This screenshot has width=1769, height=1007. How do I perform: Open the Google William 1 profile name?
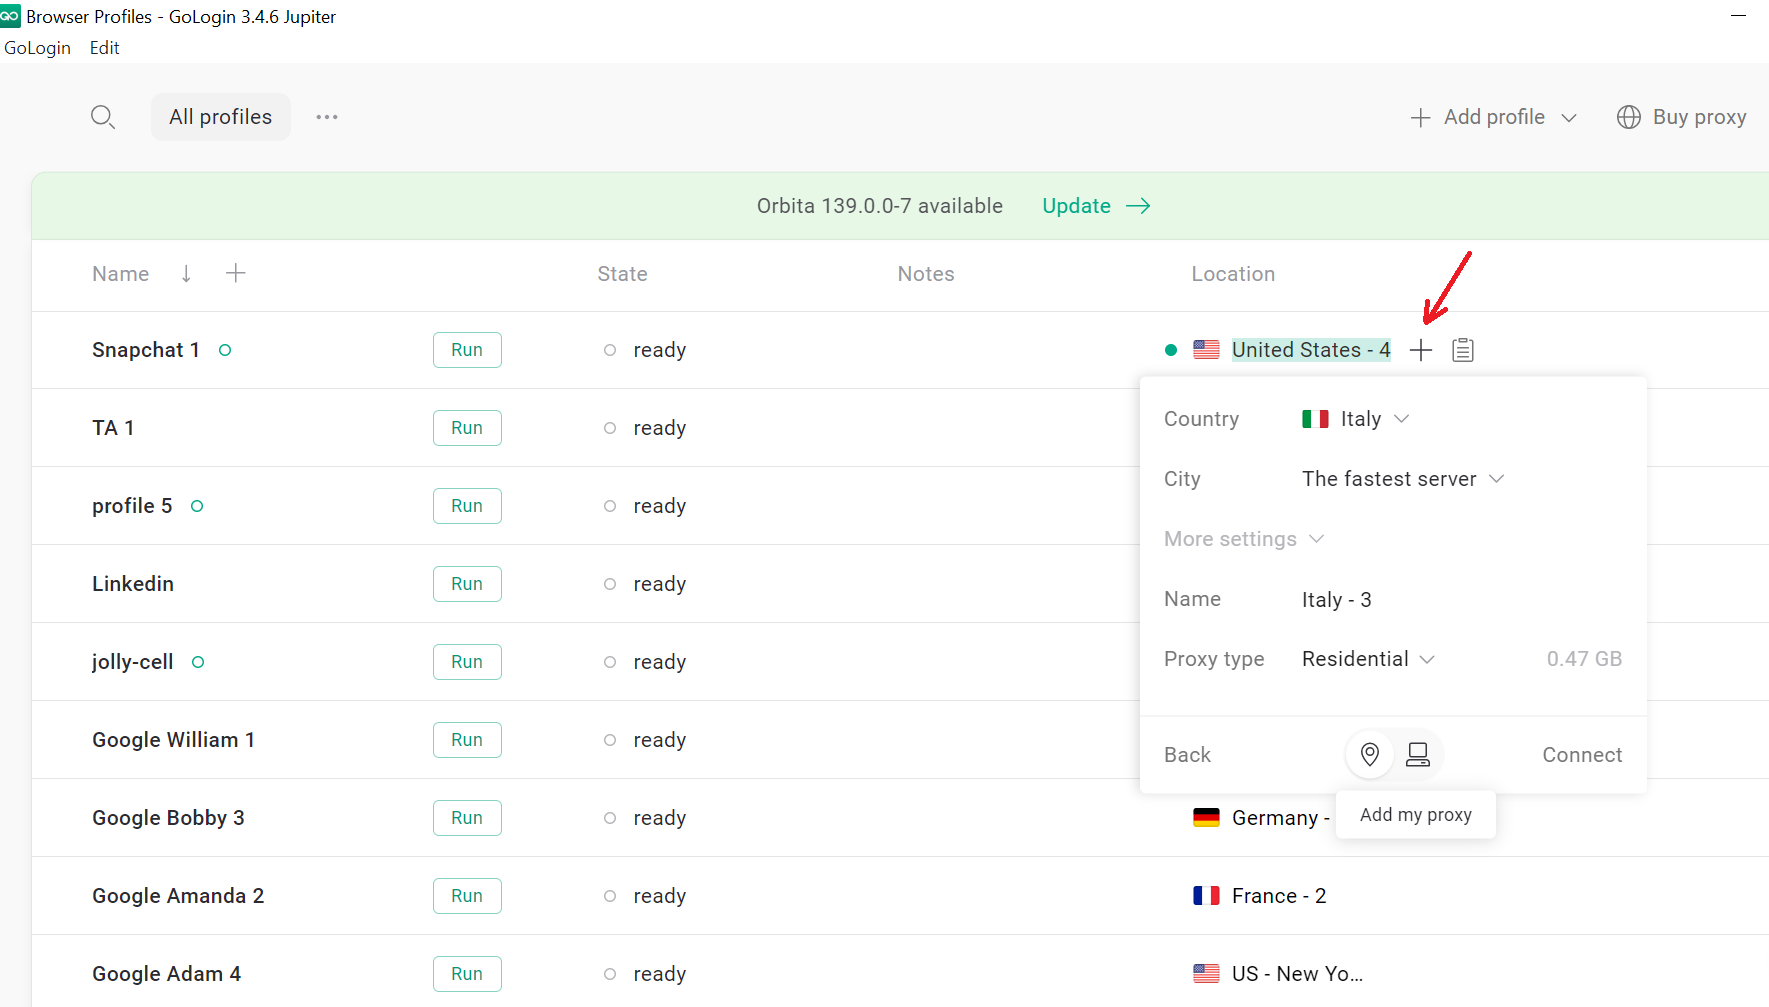tap(174, 740)
